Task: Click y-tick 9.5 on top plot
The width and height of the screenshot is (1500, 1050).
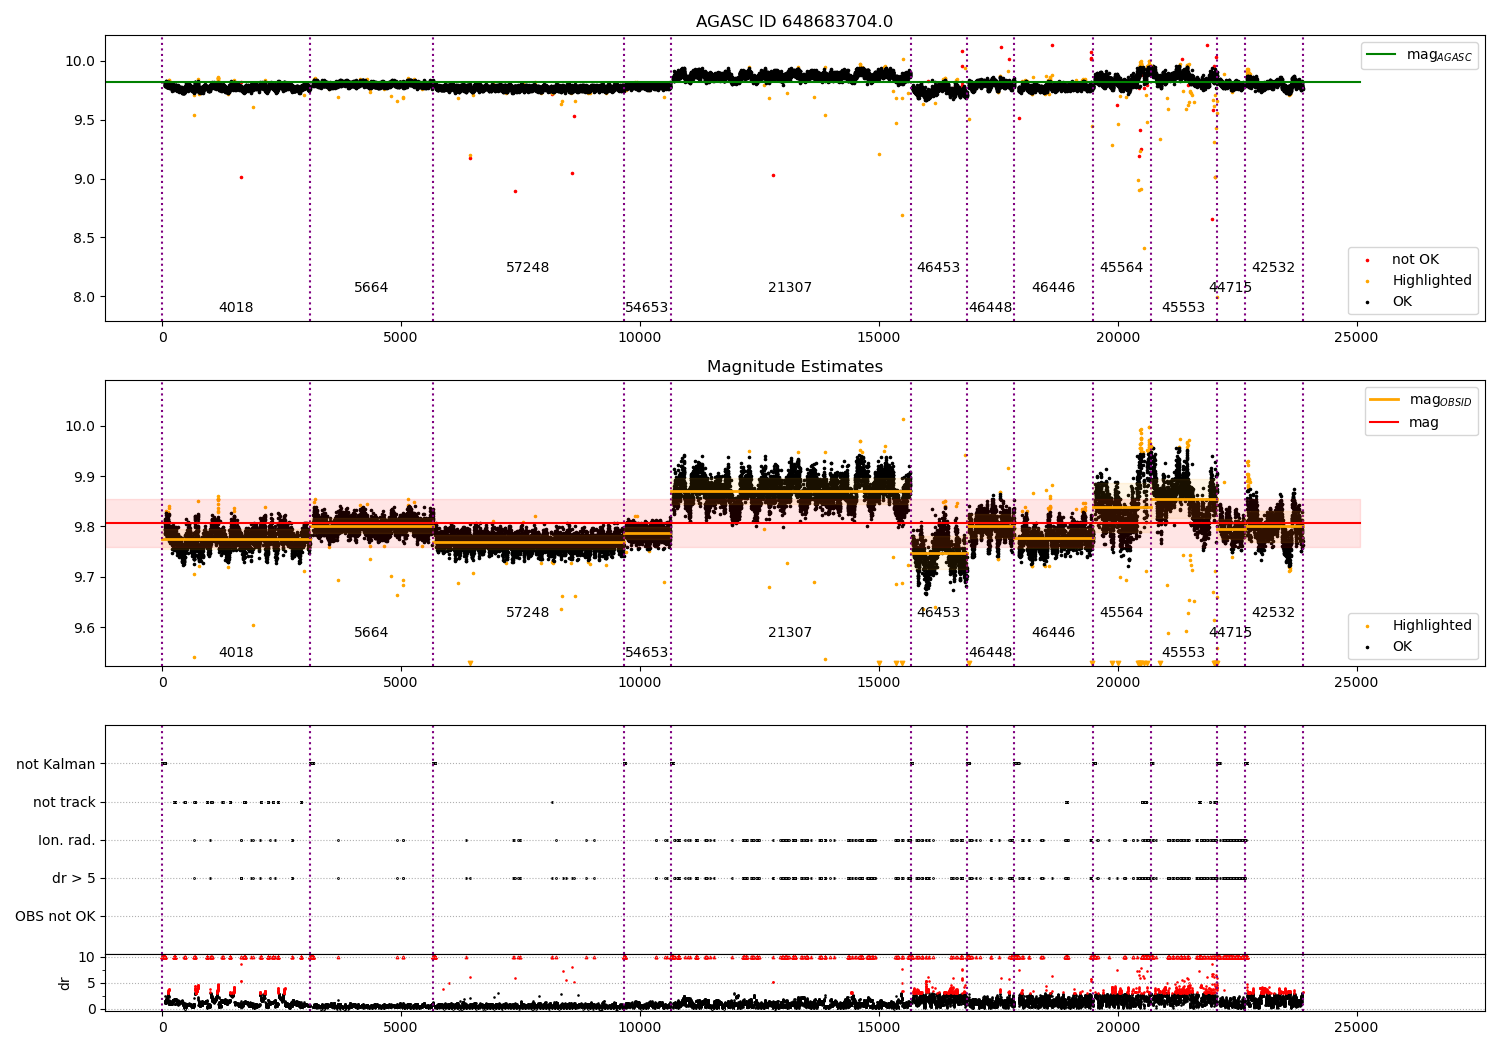Action: [x=84, y=121]
